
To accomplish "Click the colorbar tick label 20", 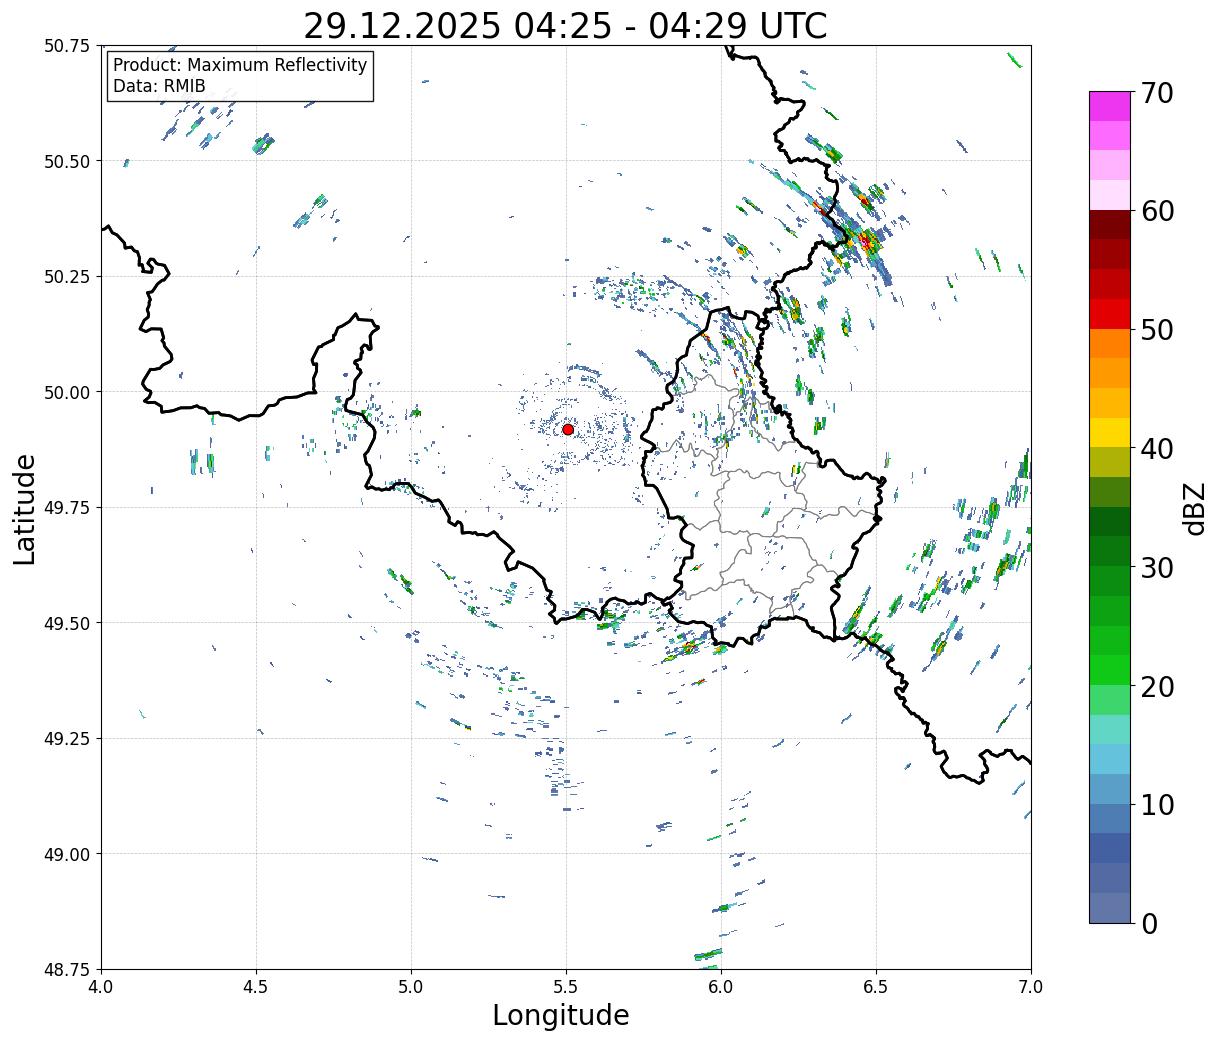I will [1156, 686].
